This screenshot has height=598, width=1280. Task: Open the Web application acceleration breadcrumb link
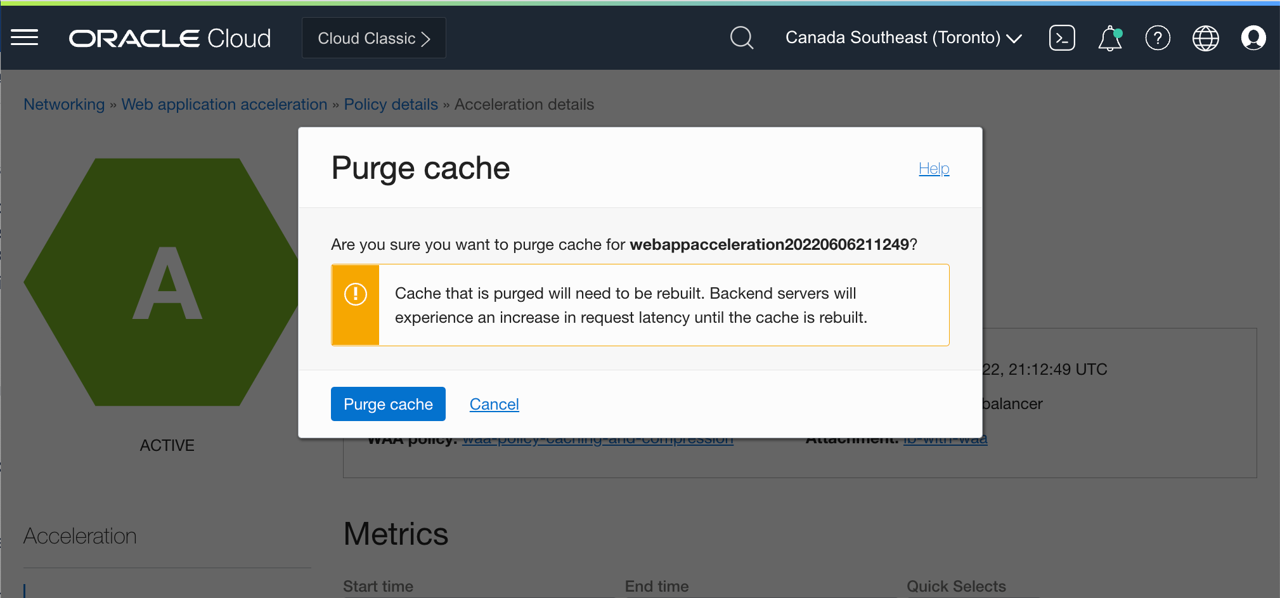click(x=224, y=104)
